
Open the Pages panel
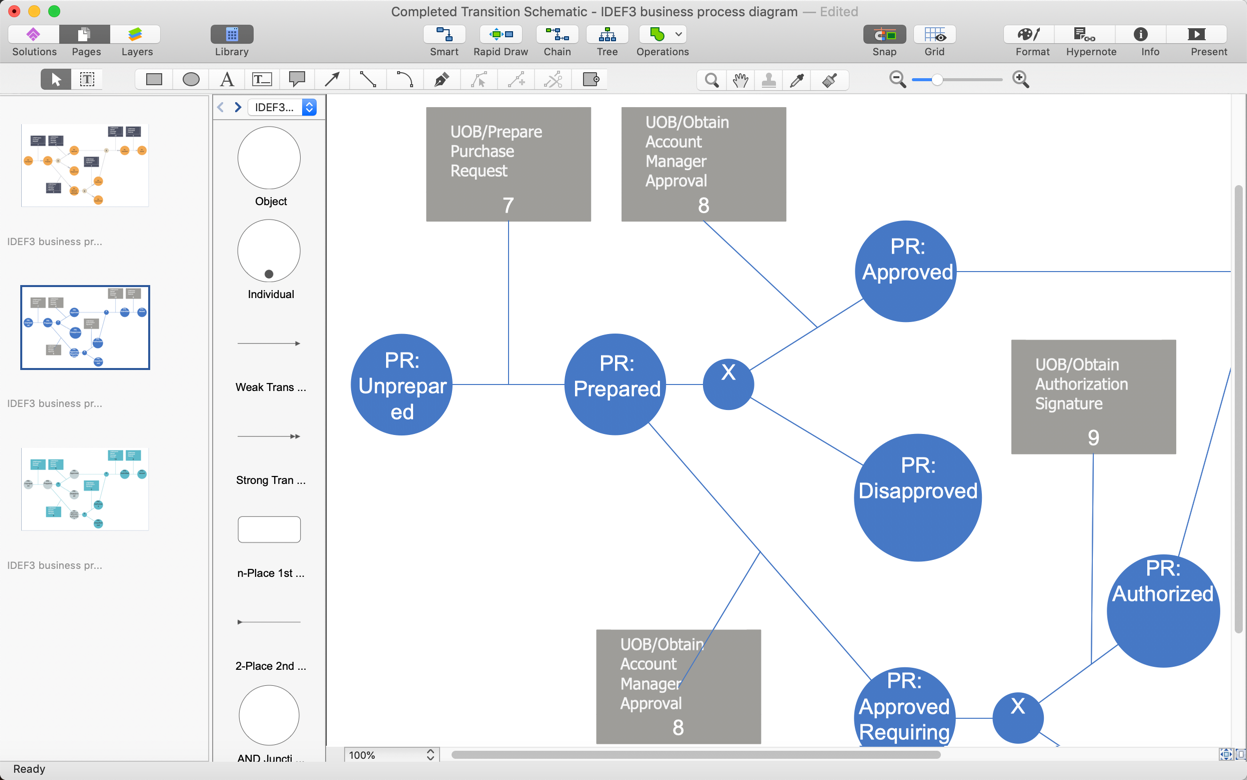[85, 40]
